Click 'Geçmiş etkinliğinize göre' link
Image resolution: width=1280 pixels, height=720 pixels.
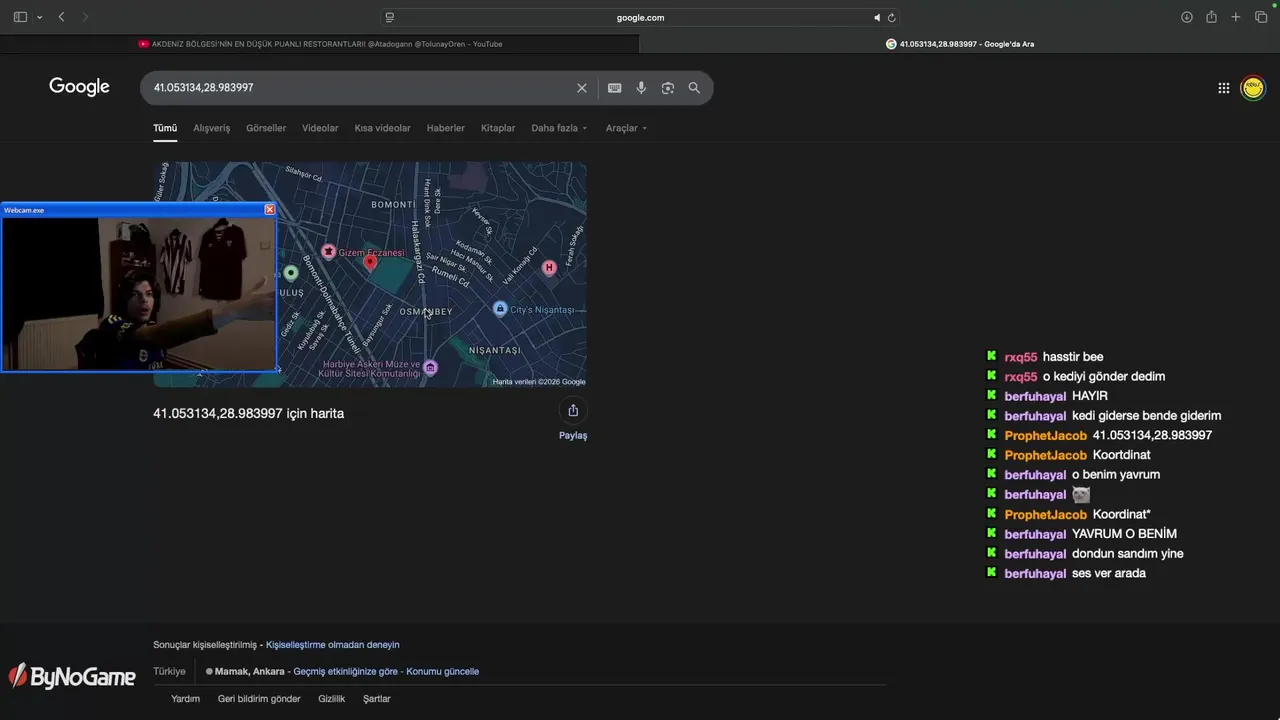click(345, 671)
